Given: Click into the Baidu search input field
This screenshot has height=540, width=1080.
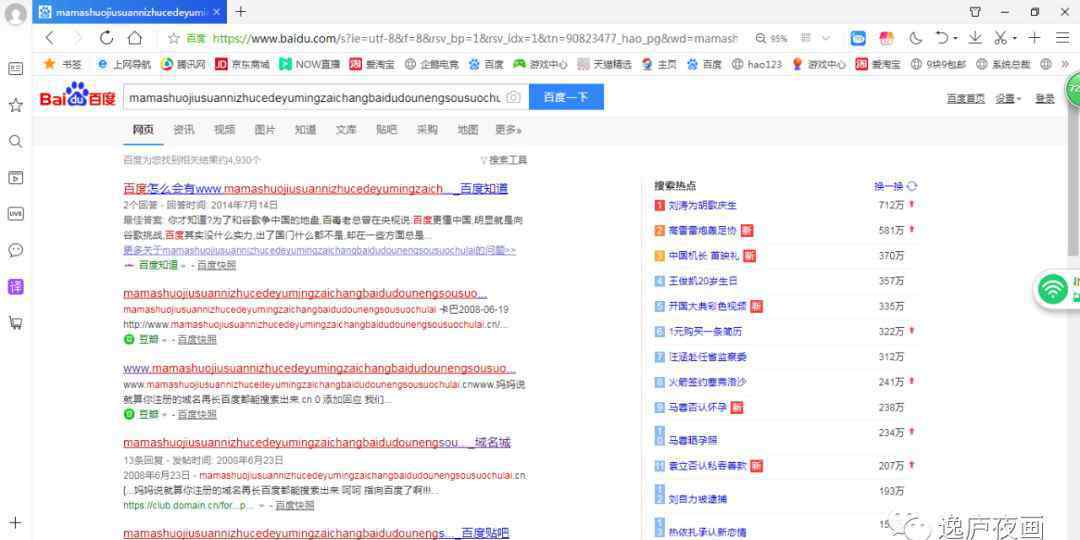Looking at the screenshot, I should (x=313, y=97).
